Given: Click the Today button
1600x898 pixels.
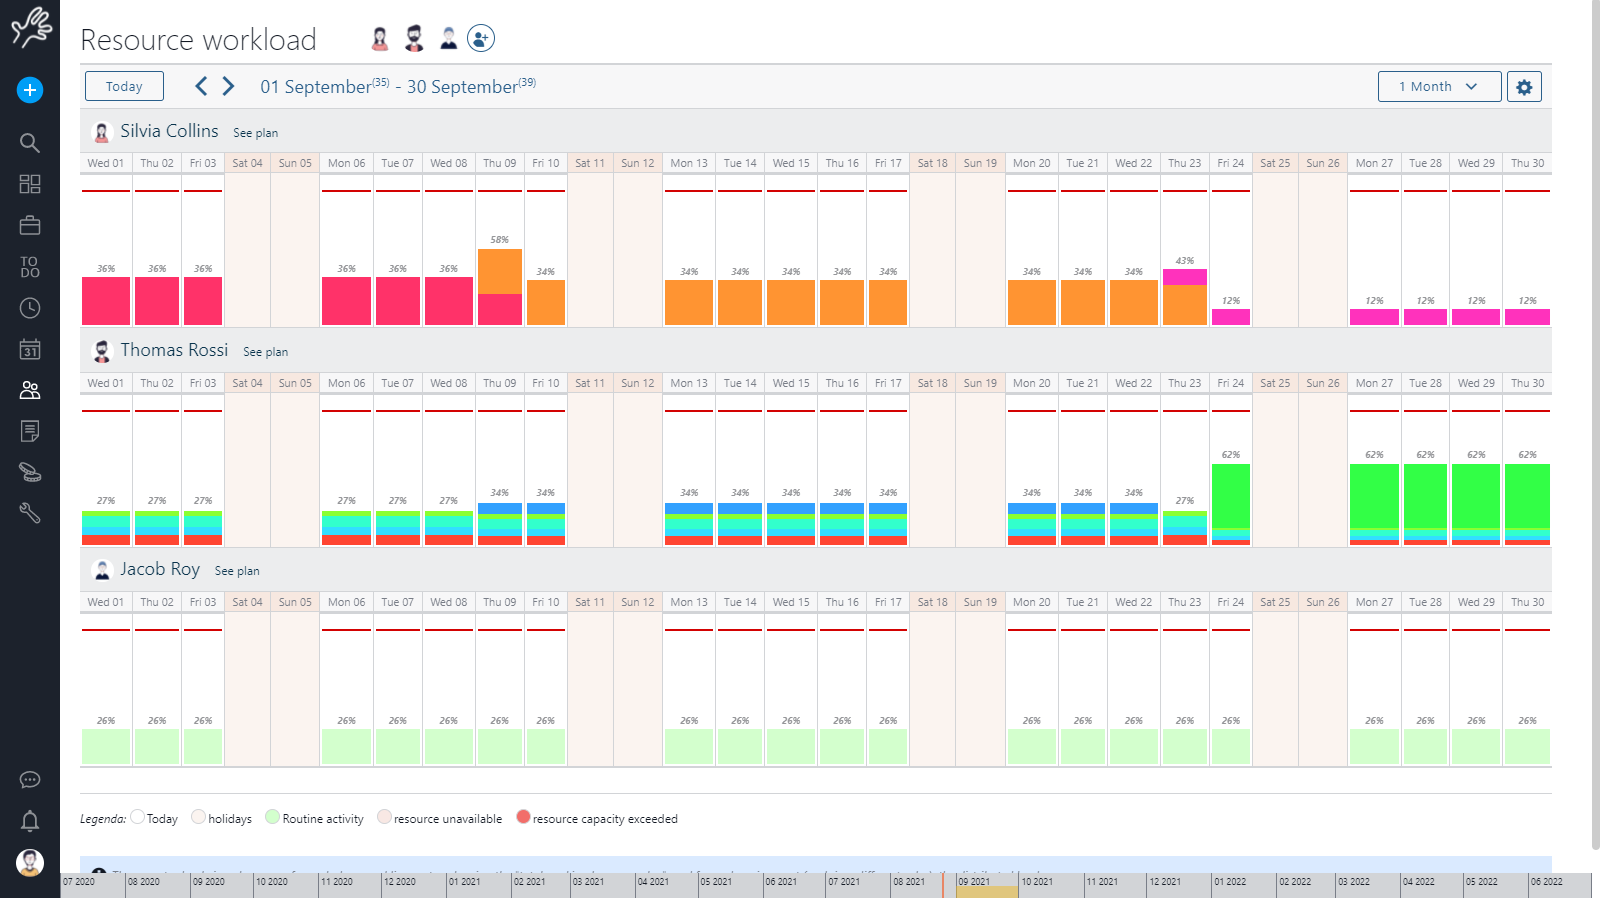Looking at the screenshot, I should coord(124,87).
